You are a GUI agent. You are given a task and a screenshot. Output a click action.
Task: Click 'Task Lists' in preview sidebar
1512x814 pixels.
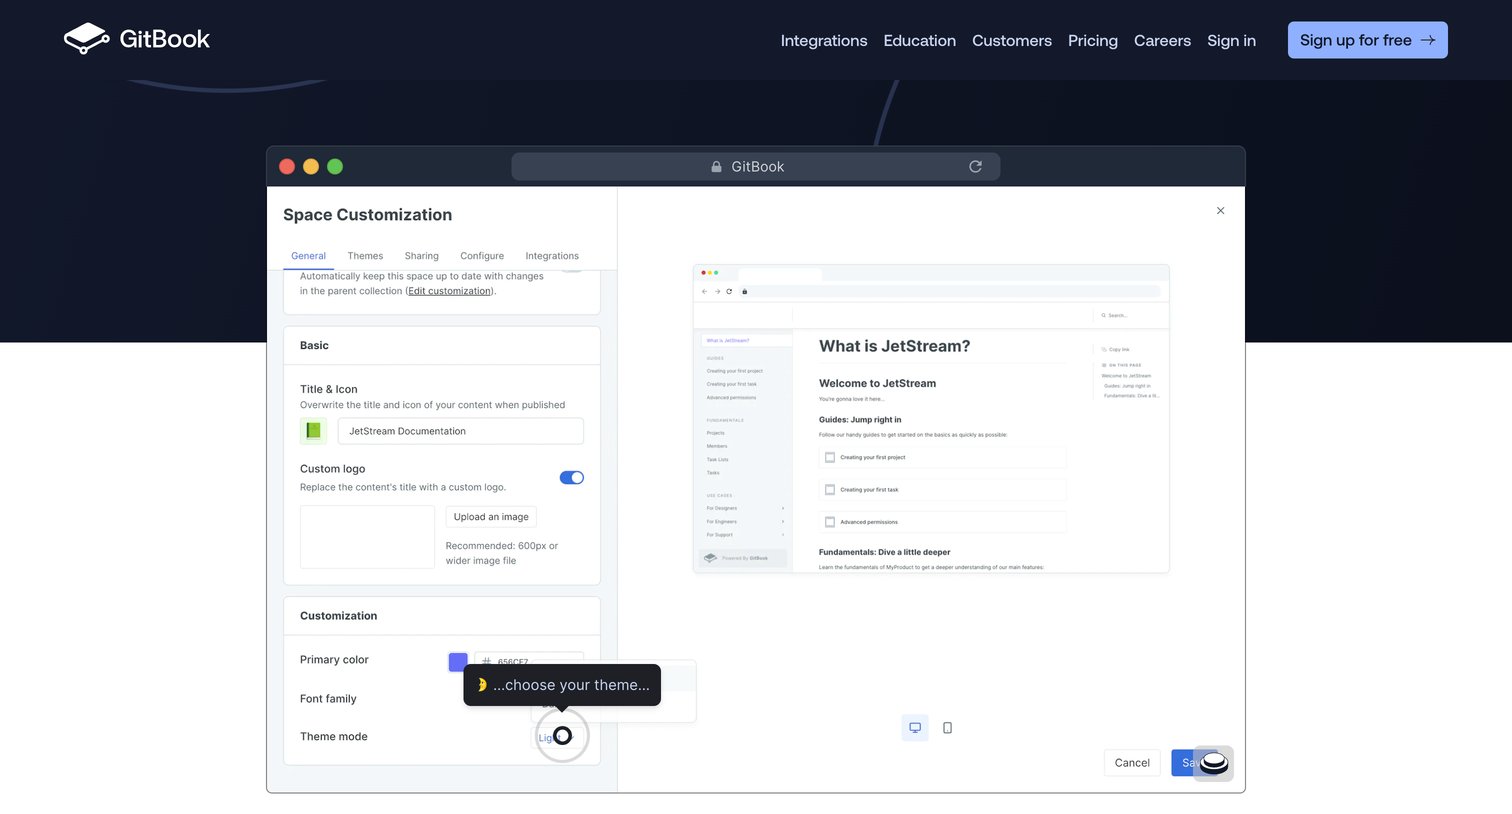[718, 460]
